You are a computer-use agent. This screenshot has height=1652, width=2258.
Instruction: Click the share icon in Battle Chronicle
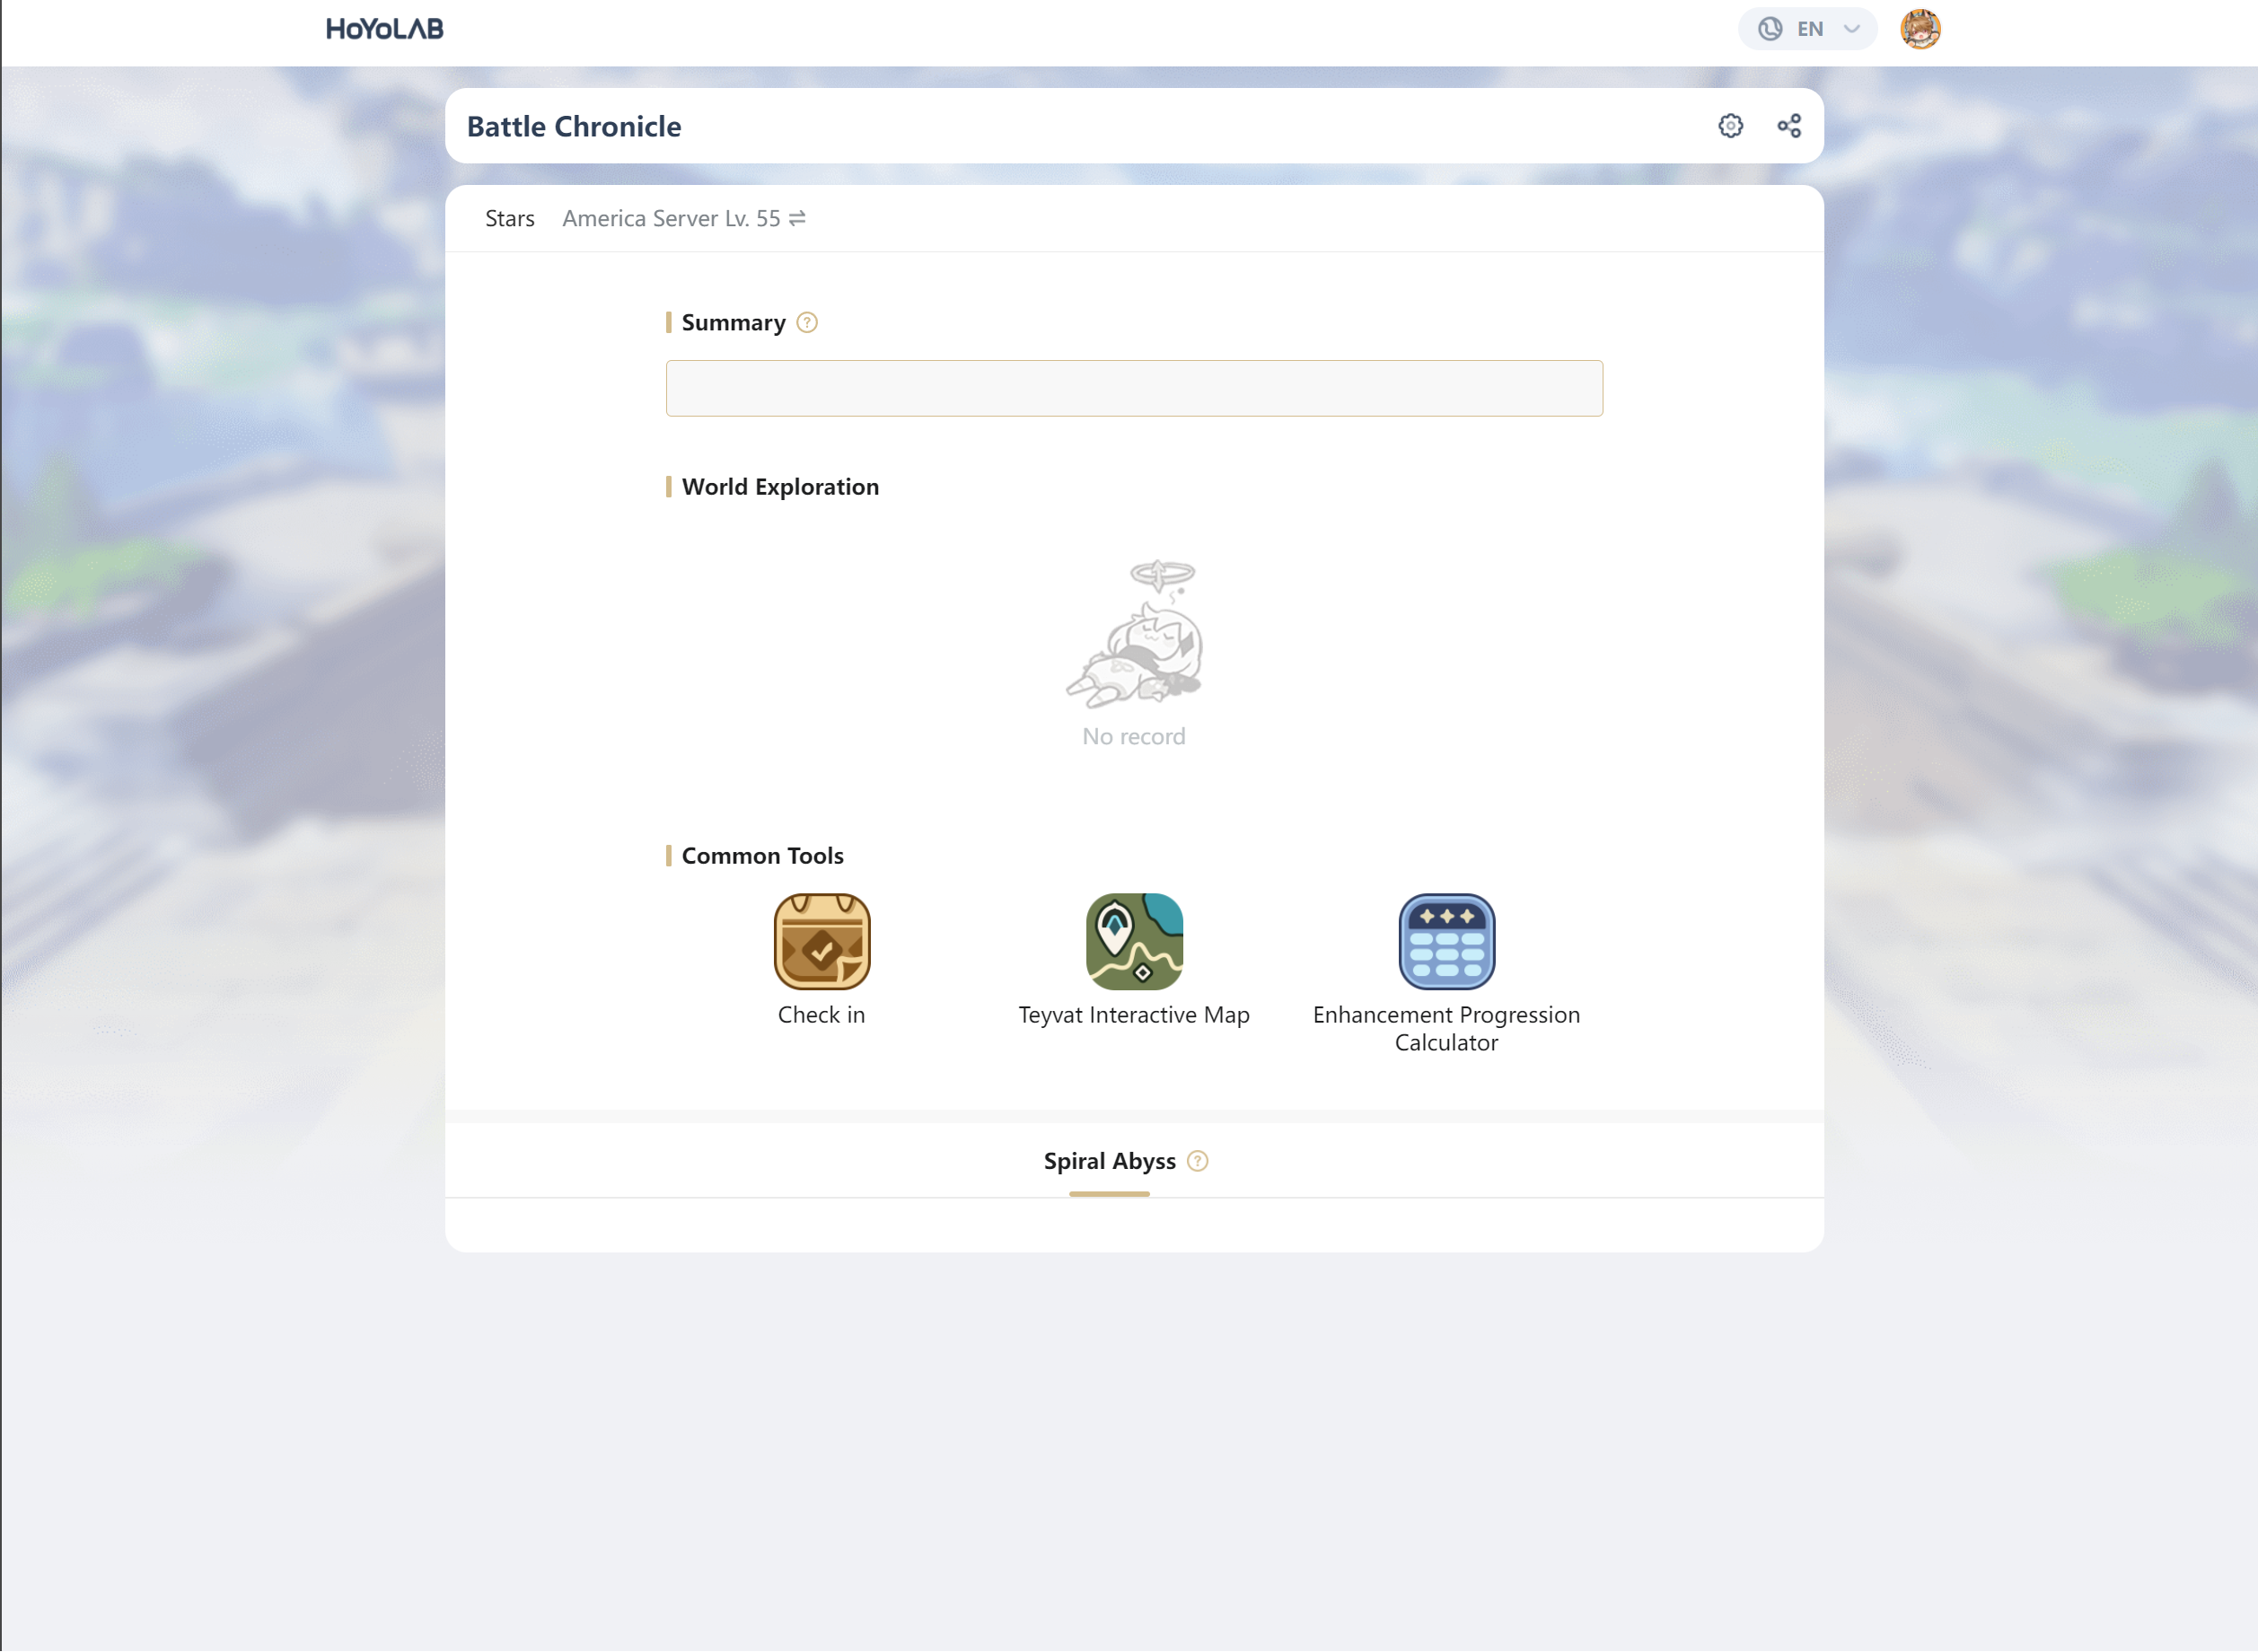pos(1789,126)
